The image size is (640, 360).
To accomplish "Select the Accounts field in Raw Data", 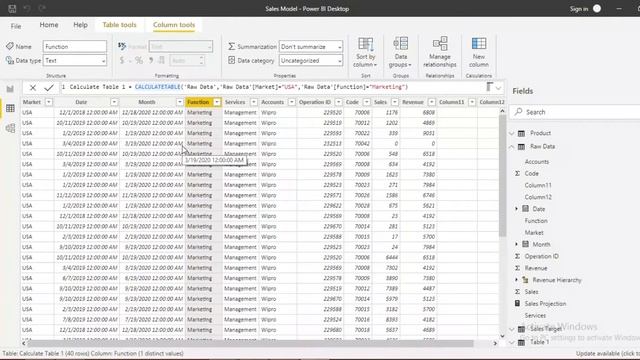I will 537,162.
